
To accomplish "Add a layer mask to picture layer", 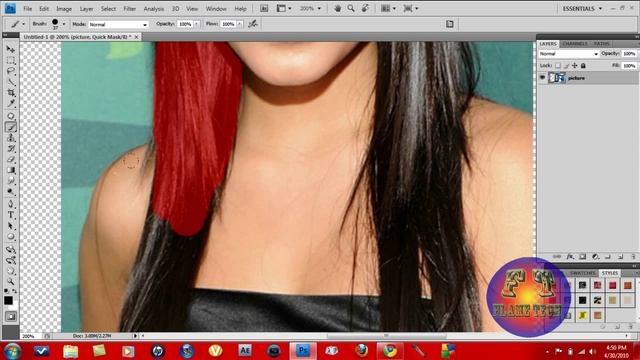I will 582,257.
